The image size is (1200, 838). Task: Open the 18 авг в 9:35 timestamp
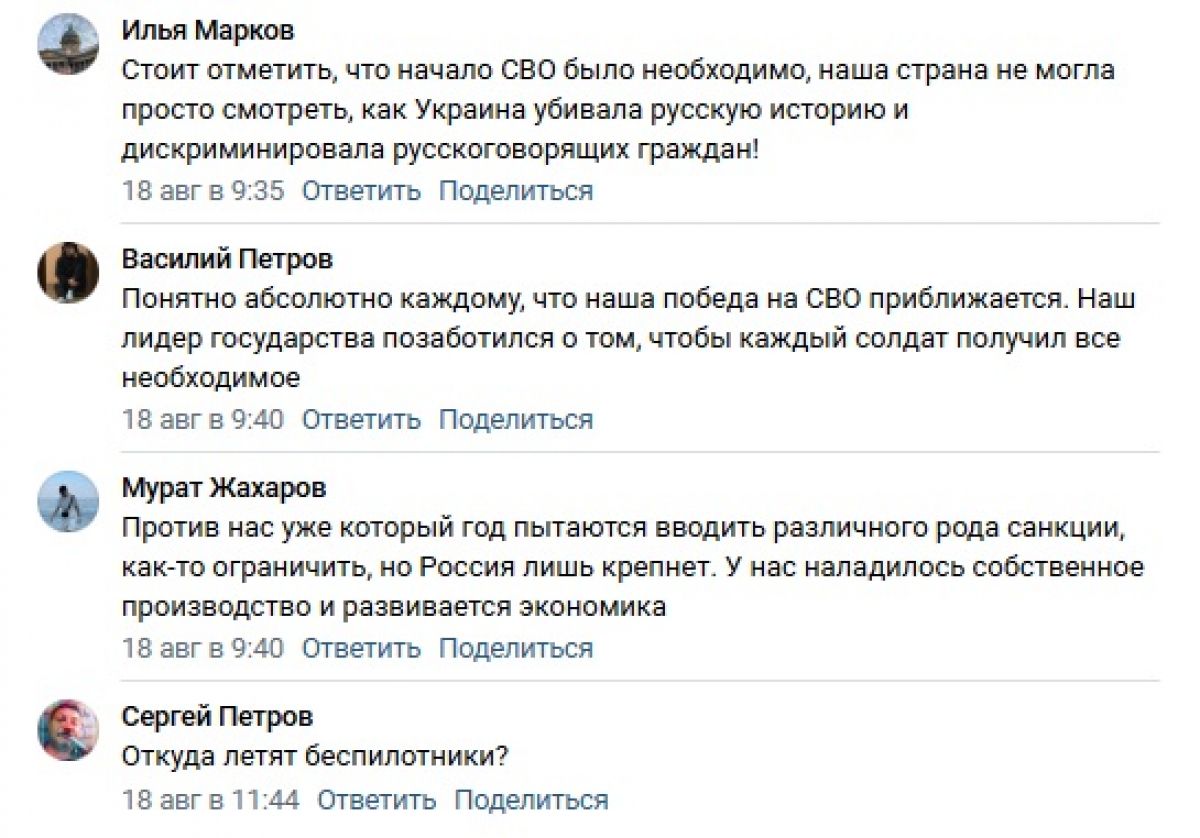pyautogui.click(x=203, y=191)
